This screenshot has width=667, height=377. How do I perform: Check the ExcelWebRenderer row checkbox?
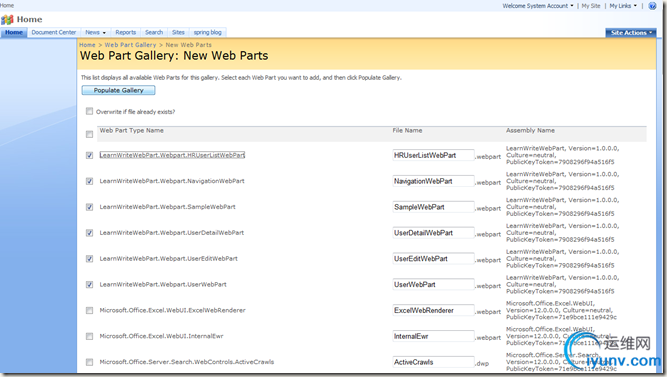click(89, 311)
